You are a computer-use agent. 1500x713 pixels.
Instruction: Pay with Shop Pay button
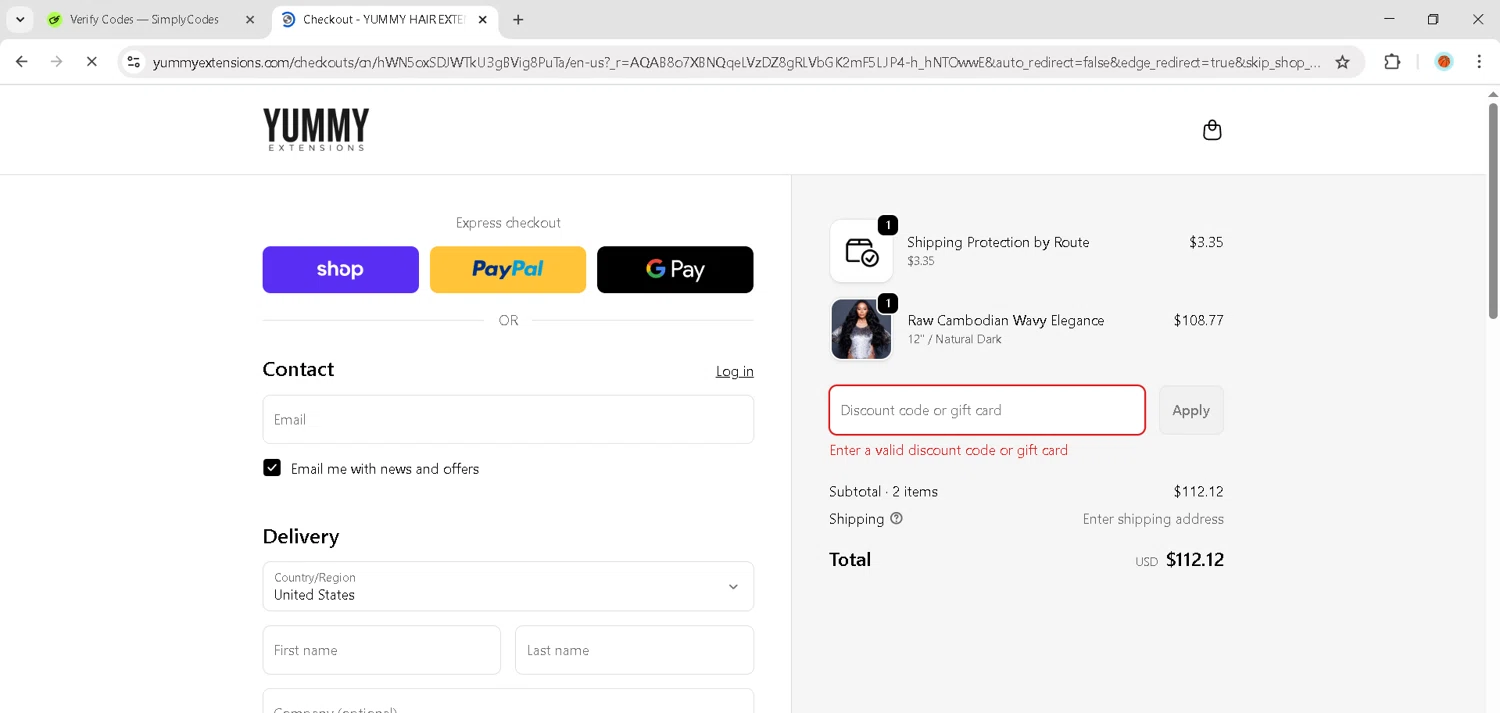click(341, 270)
